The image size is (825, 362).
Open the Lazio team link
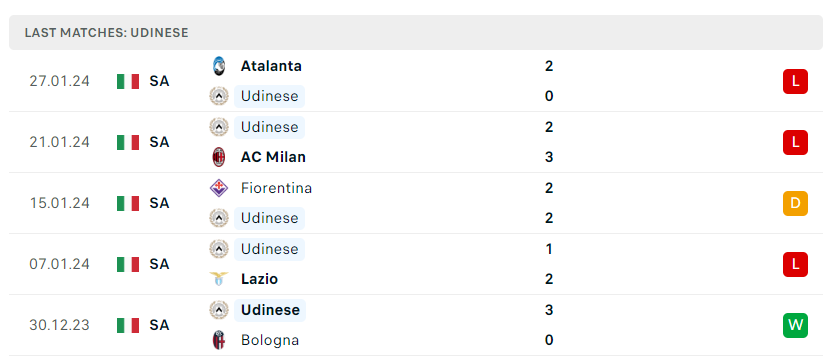[259, 279]
